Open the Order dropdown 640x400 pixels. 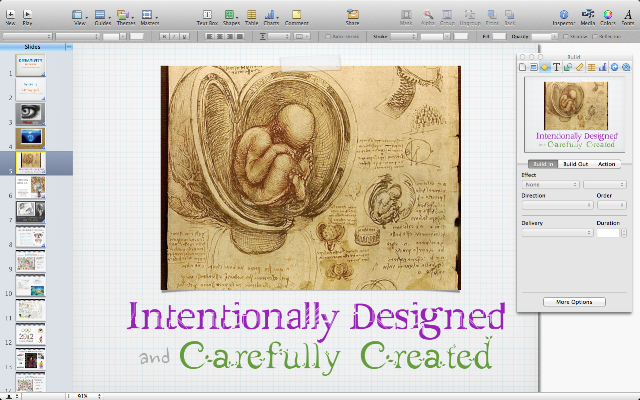click(x=611, y=205)
